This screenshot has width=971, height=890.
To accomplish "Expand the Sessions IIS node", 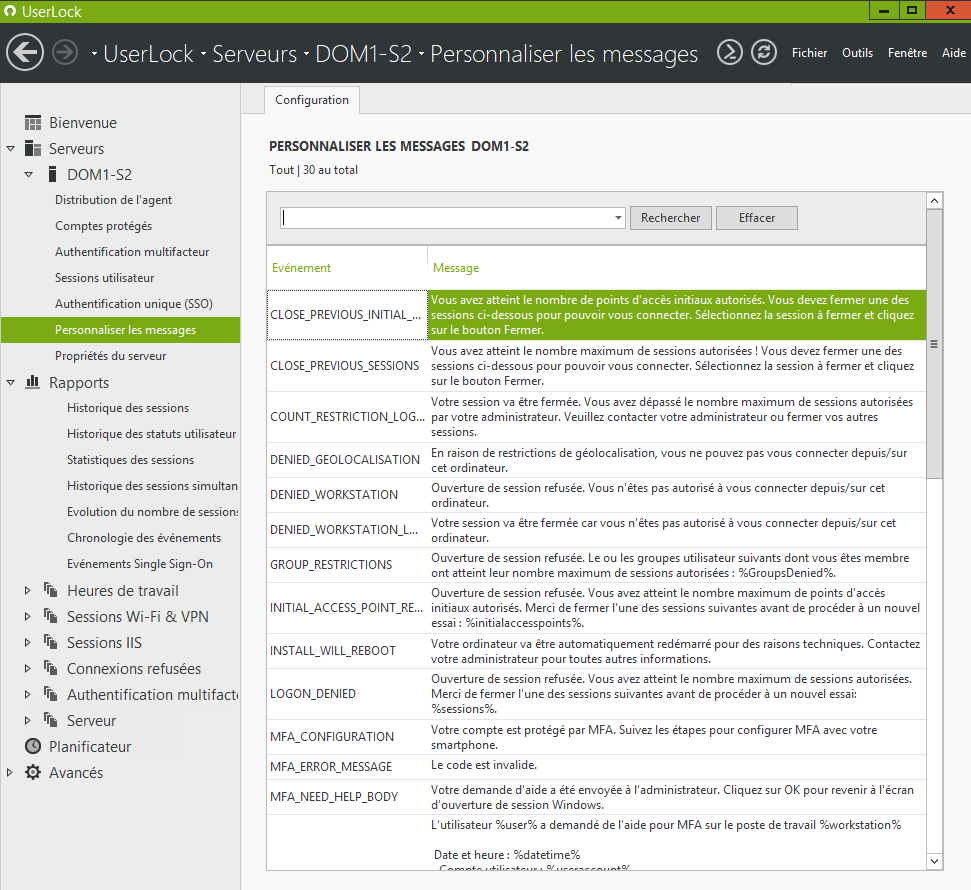I will click(x=27, y=643).
